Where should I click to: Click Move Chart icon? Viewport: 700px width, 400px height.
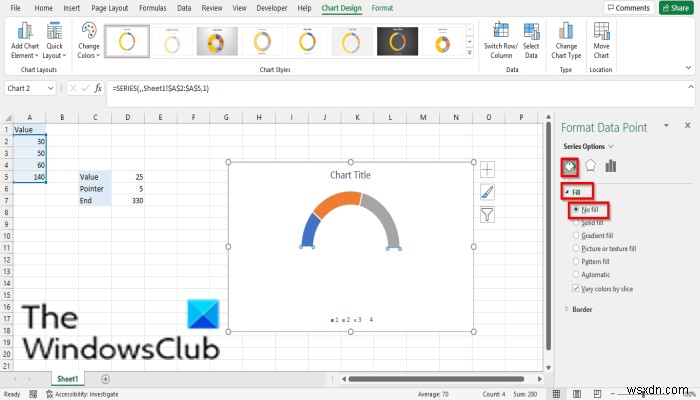tap(601, 31)
